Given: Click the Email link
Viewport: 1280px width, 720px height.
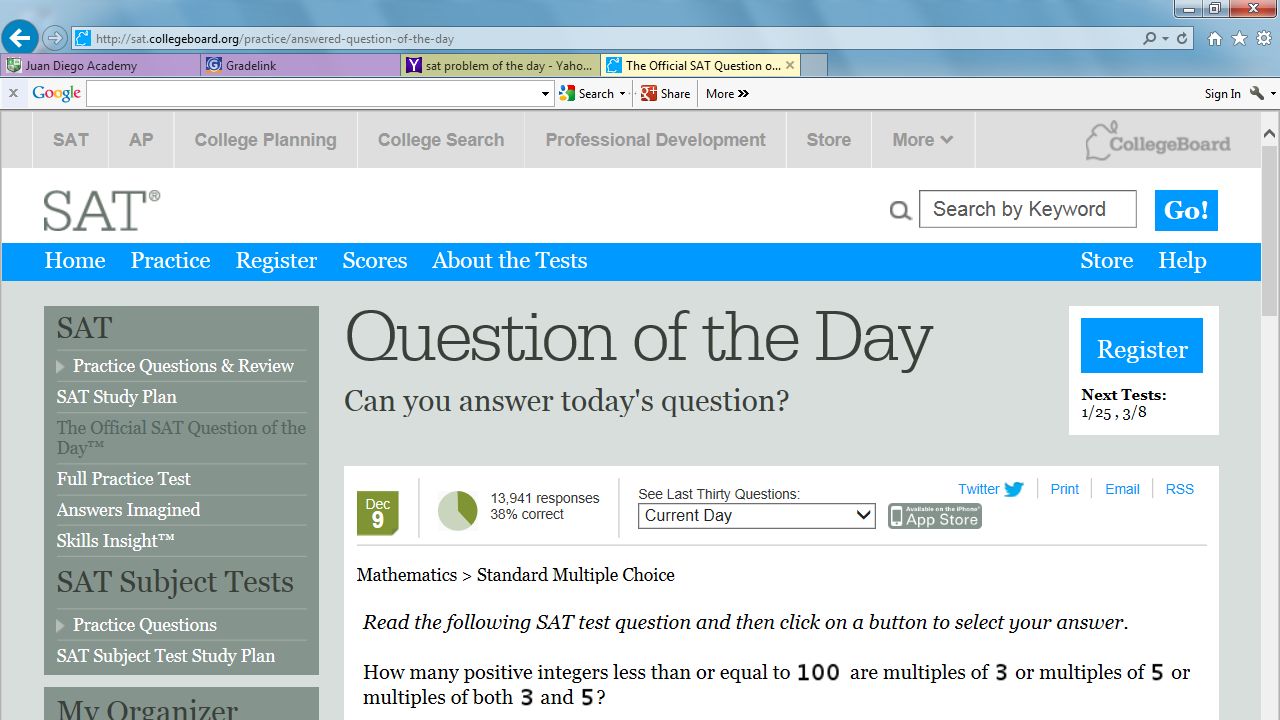Looking at the screenshot, I should [1122, 489].
